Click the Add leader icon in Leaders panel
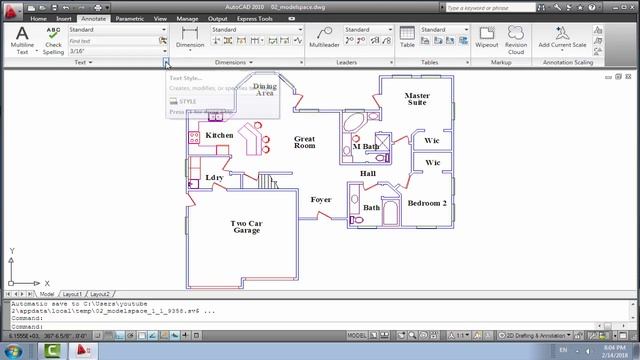Screen dimensions: 640x360 coord(349,40)
